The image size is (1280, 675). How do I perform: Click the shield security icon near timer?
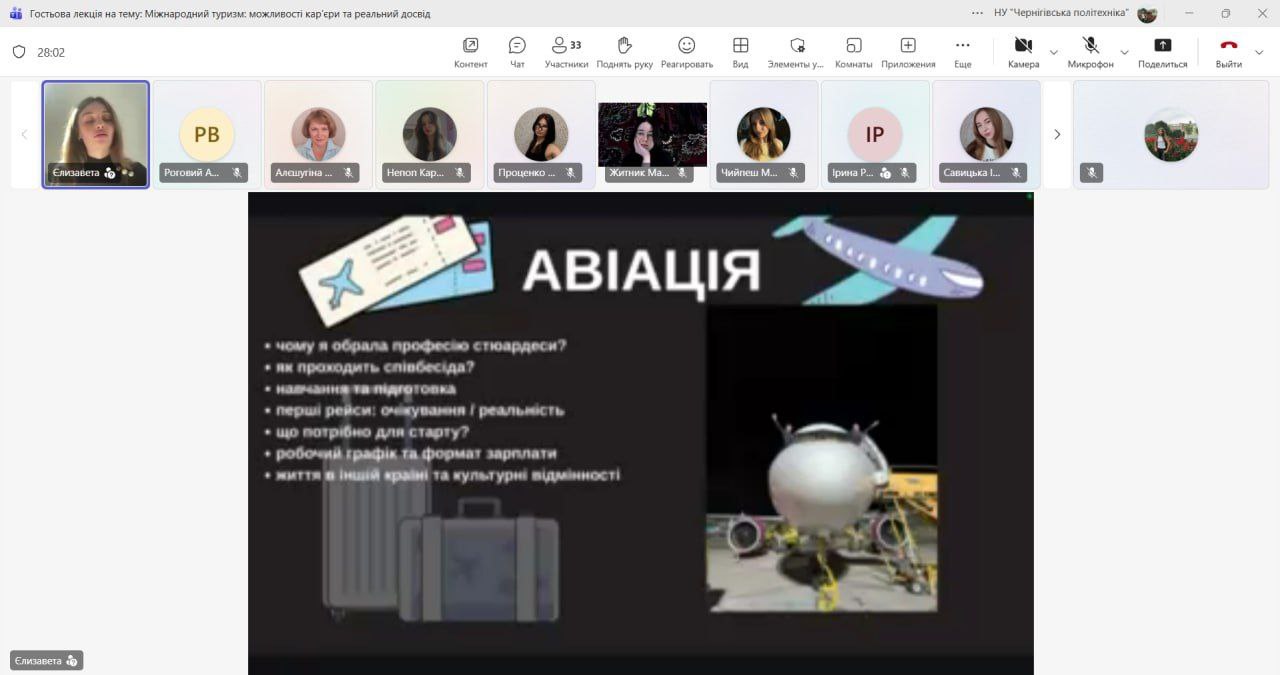(x=19, y=52)
